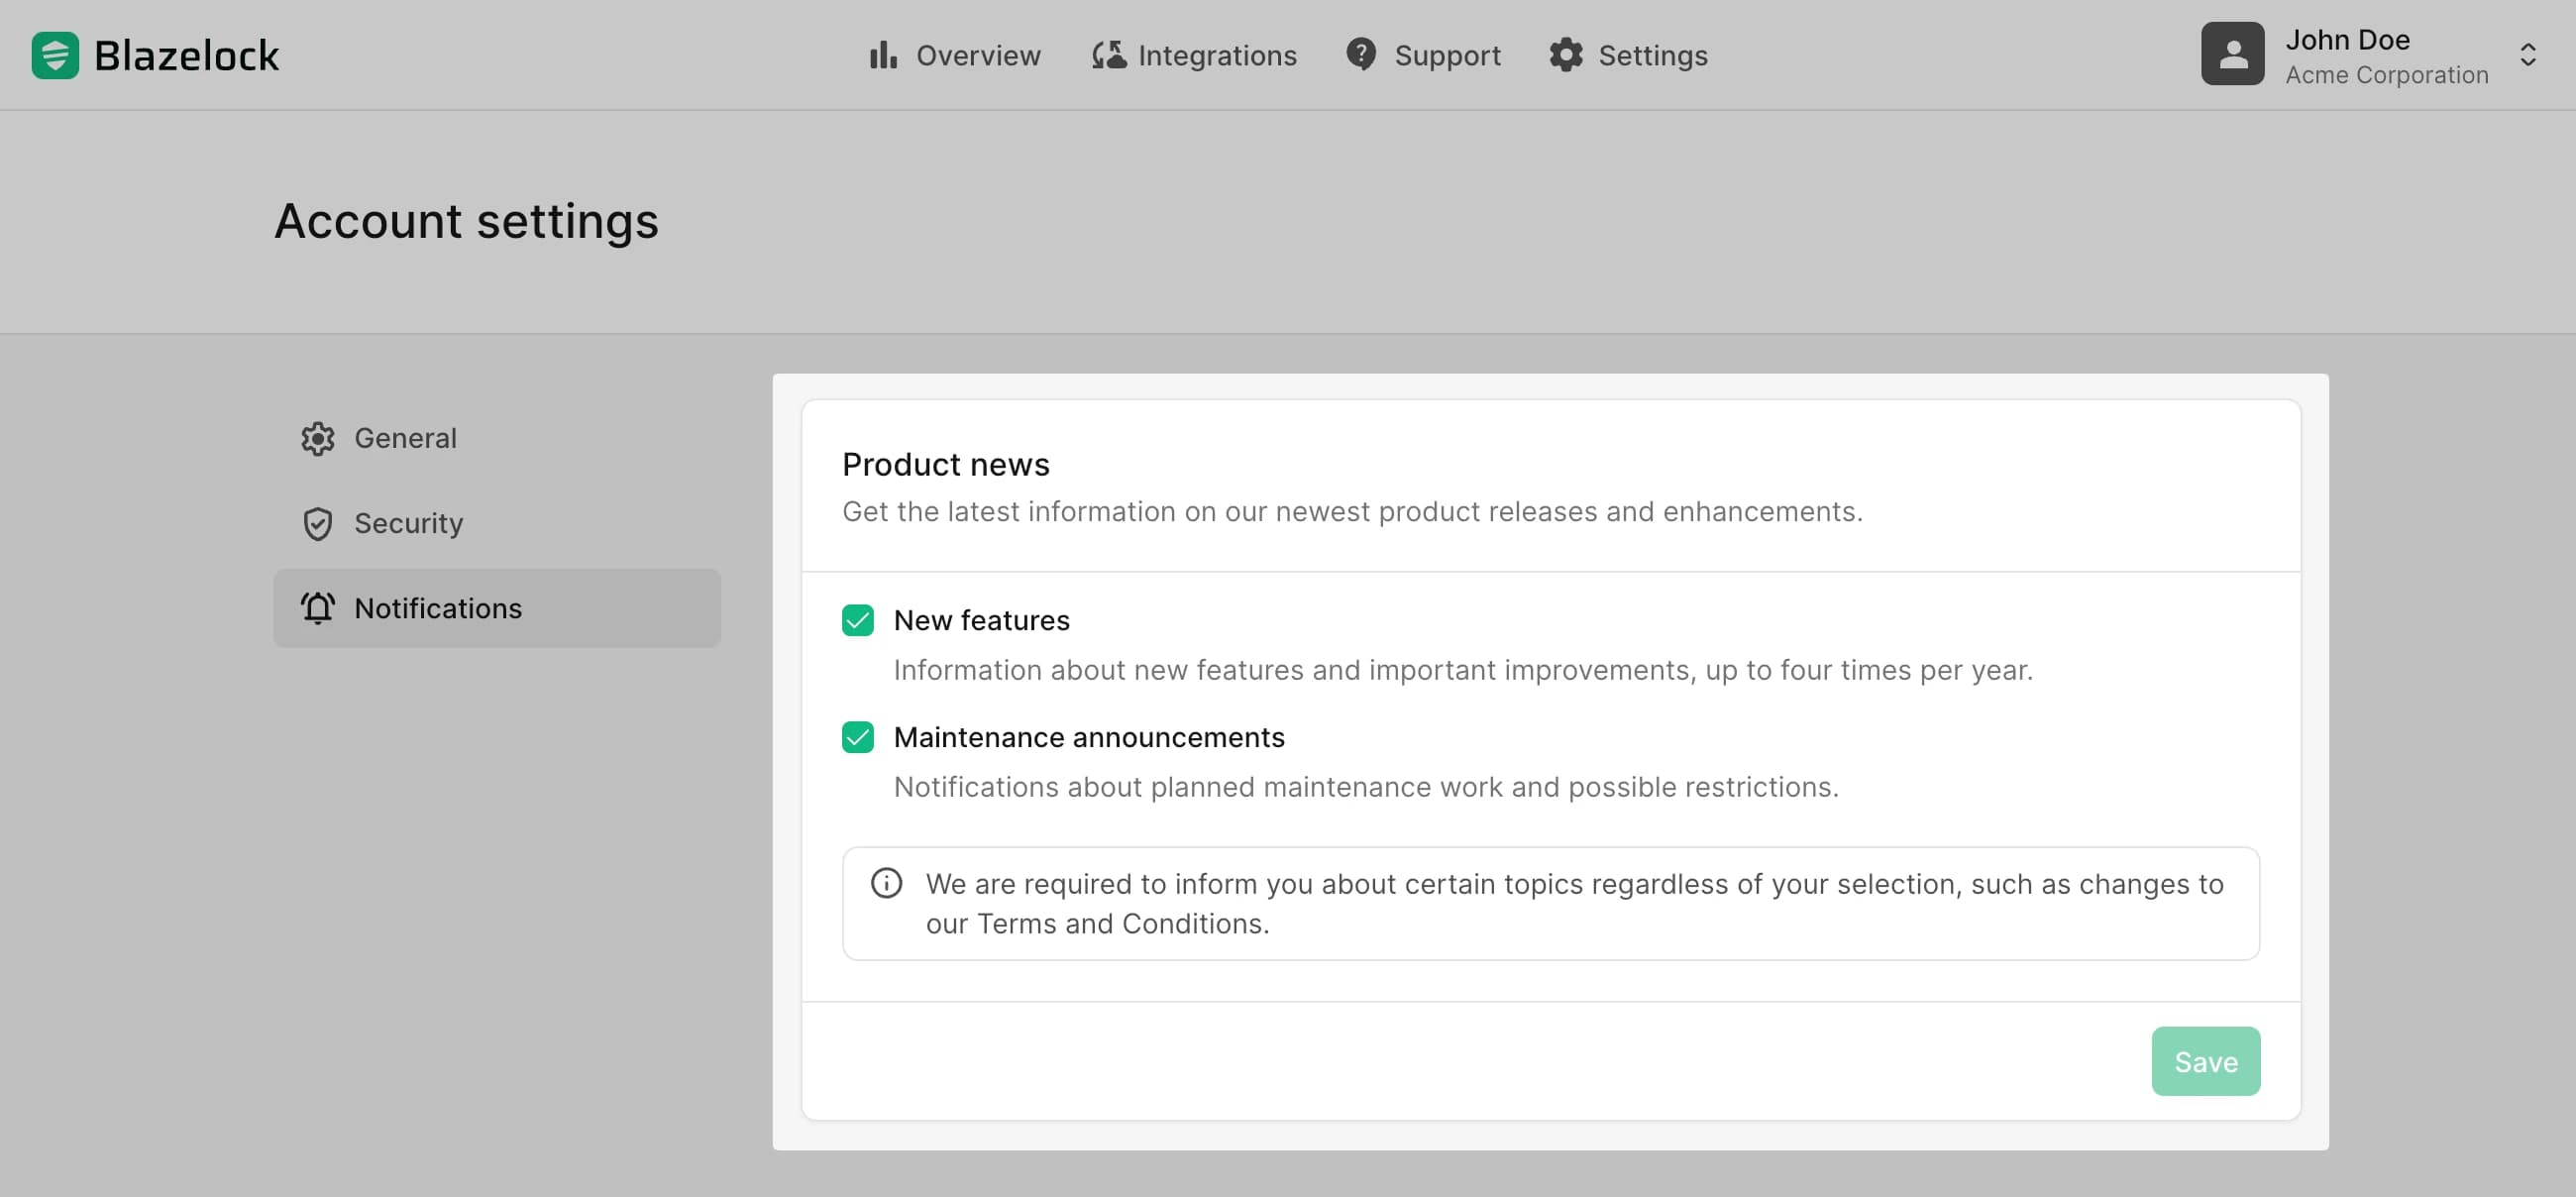Image resolution: width=2576 pixels, height=1197 pixels.
Task: Navigate to the Overview page
Action: click(x=977, y=55)
